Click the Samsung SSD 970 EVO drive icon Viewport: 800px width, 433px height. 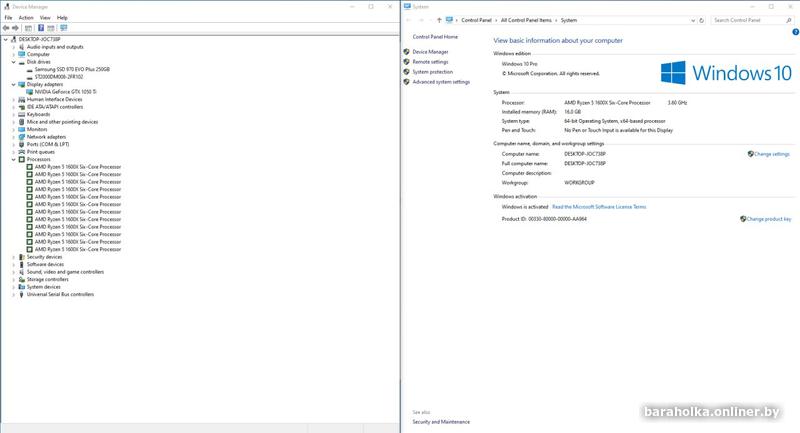[30, 69]
